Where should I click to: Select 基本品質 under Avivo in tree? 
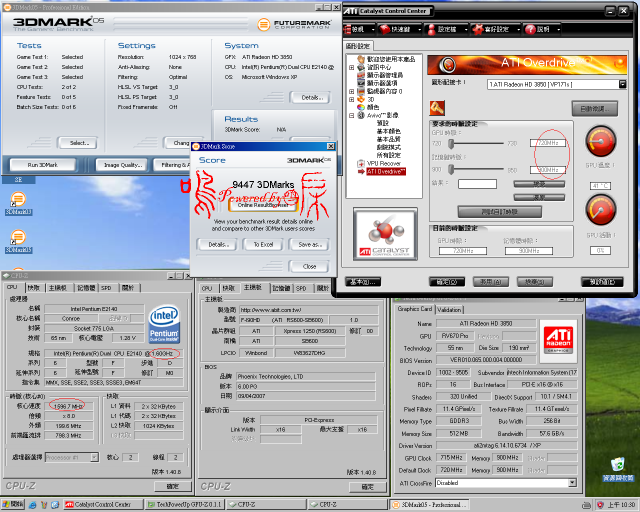coord(388,139)
